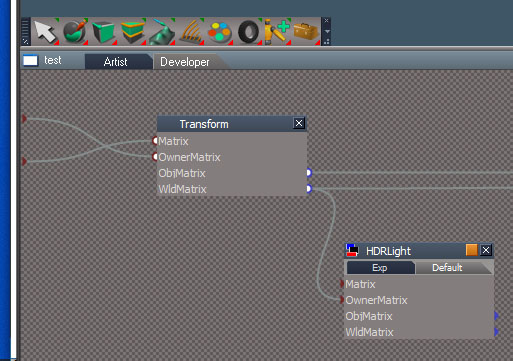Screen dimensions: 513x361
Task: Click the HDRLight node type icon
Action: click(x=352, y=250)
